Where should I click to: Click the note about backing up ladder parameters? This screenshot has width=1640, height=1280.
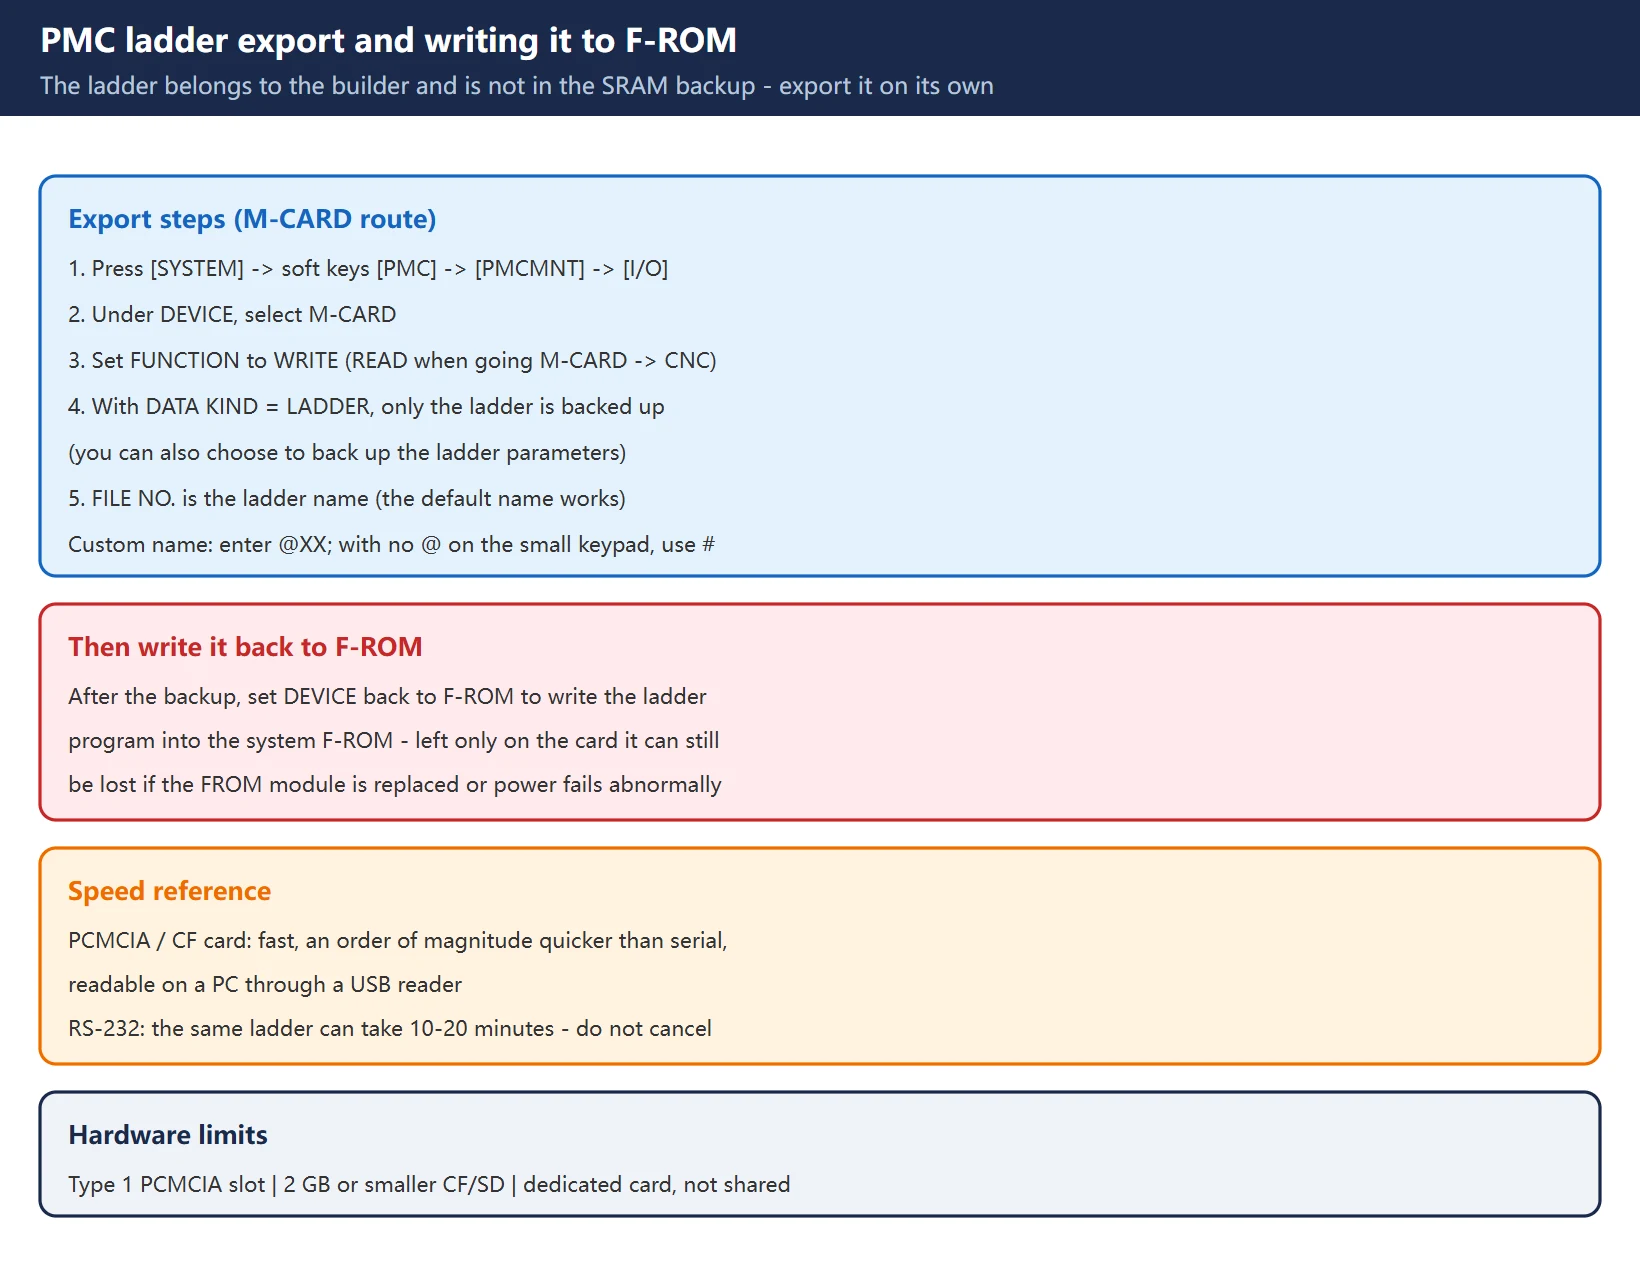point(347,452)
